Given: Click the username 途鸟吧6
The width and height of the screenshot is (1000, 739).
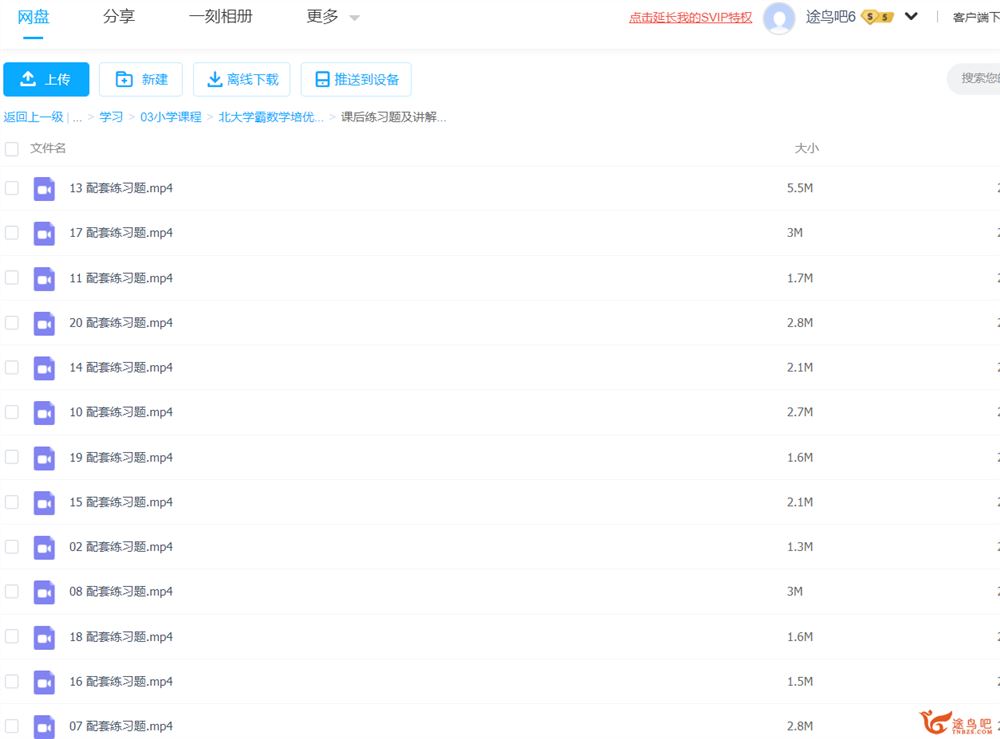Looking at the screenshot, I should (x=830, y=17).
